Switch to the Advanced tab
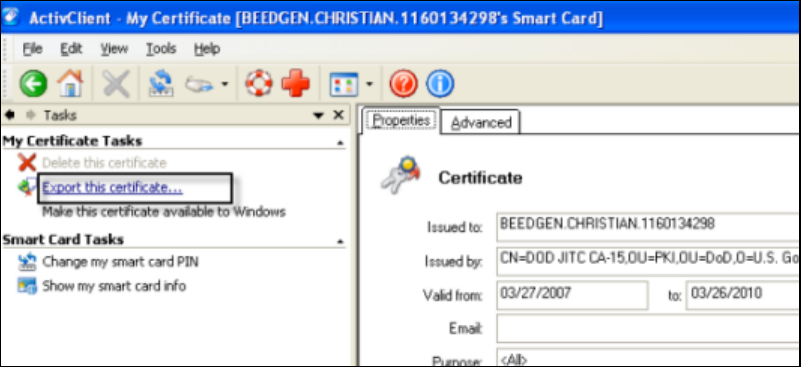This screenshot has height=367, width=801. tap(481, 123)
